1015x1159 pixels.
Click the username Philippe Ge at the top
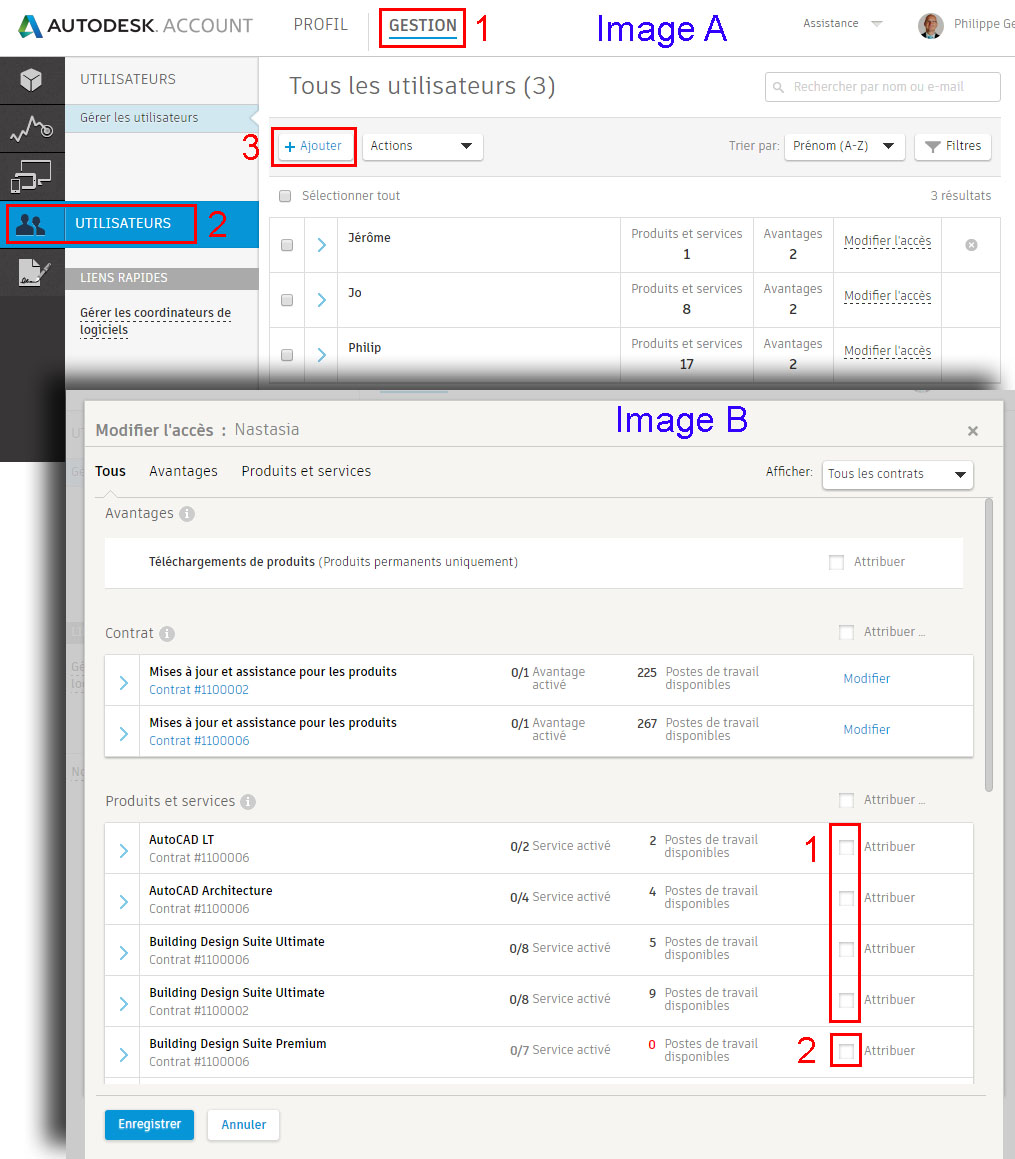tap(984, 24)
